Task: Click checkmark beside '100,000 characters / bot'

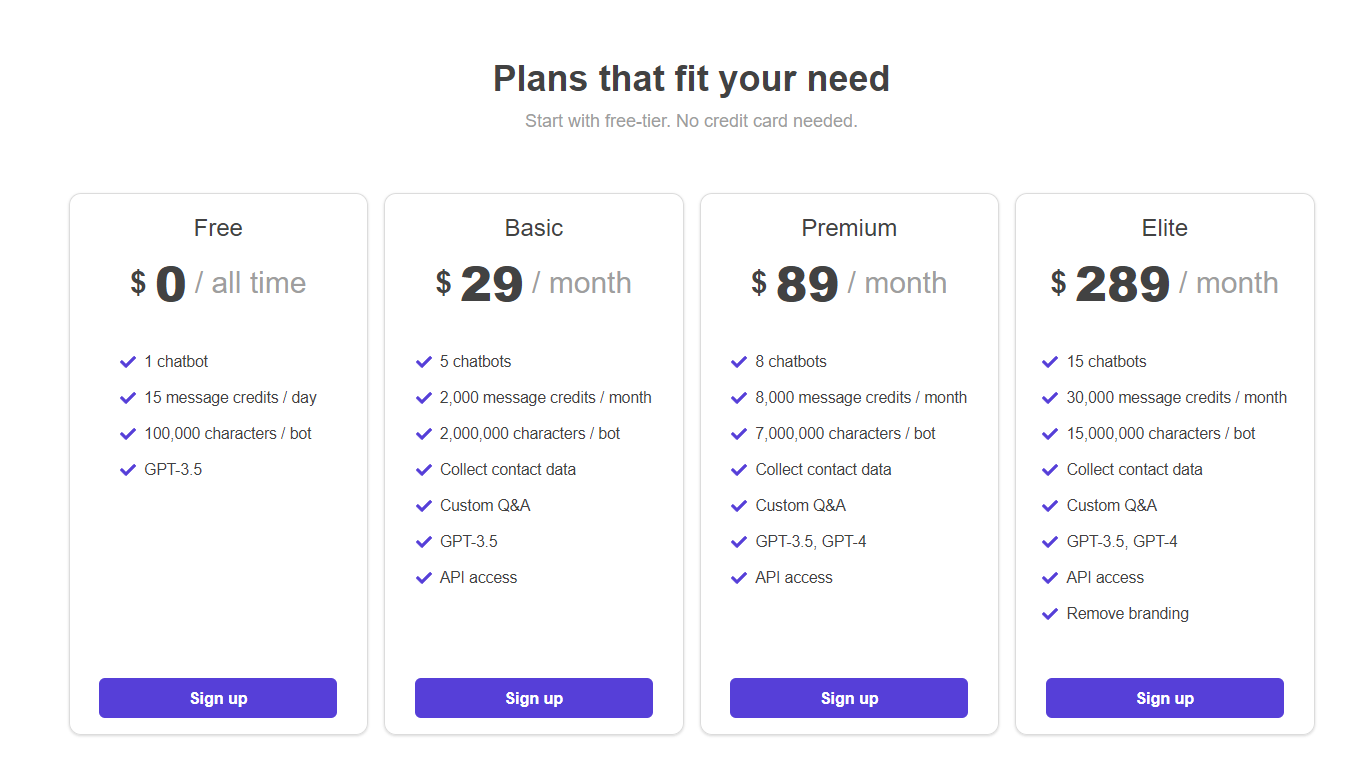Action: point(128,434)
